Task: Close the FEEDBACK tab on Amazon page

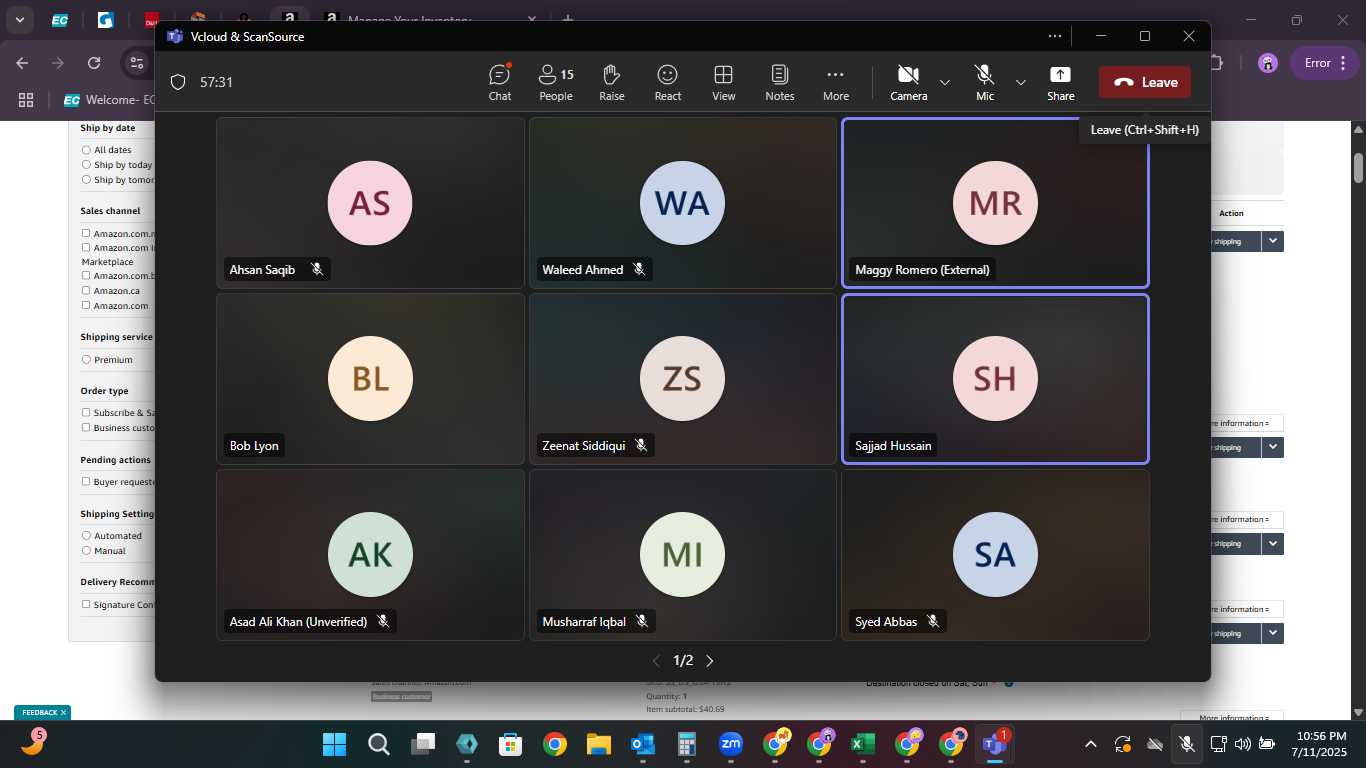Action: pyautogui.click(x=63, y=713)
